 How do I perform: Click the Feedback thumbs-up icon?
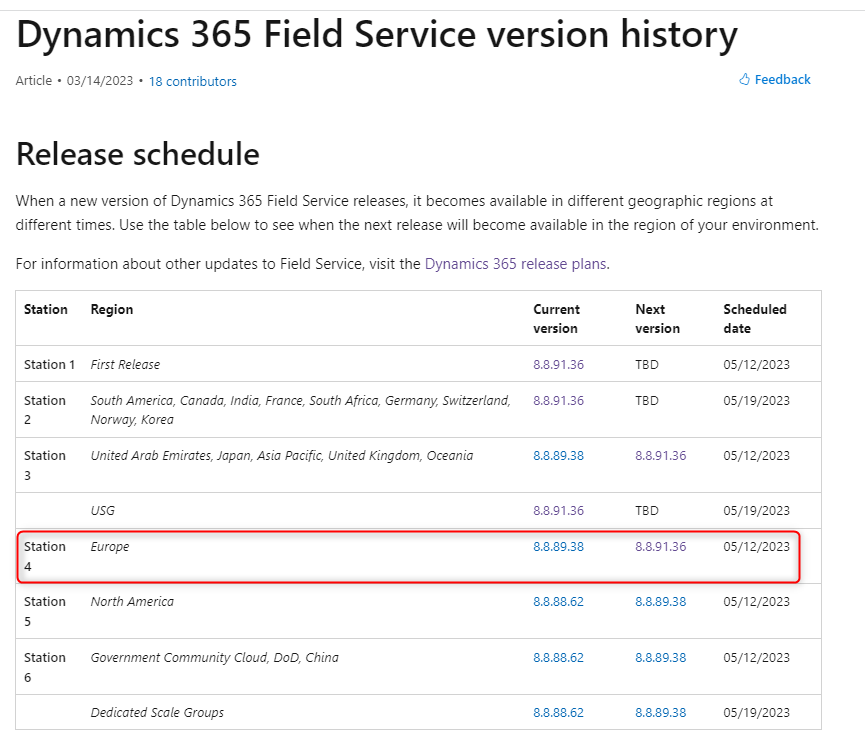[744, 79]
